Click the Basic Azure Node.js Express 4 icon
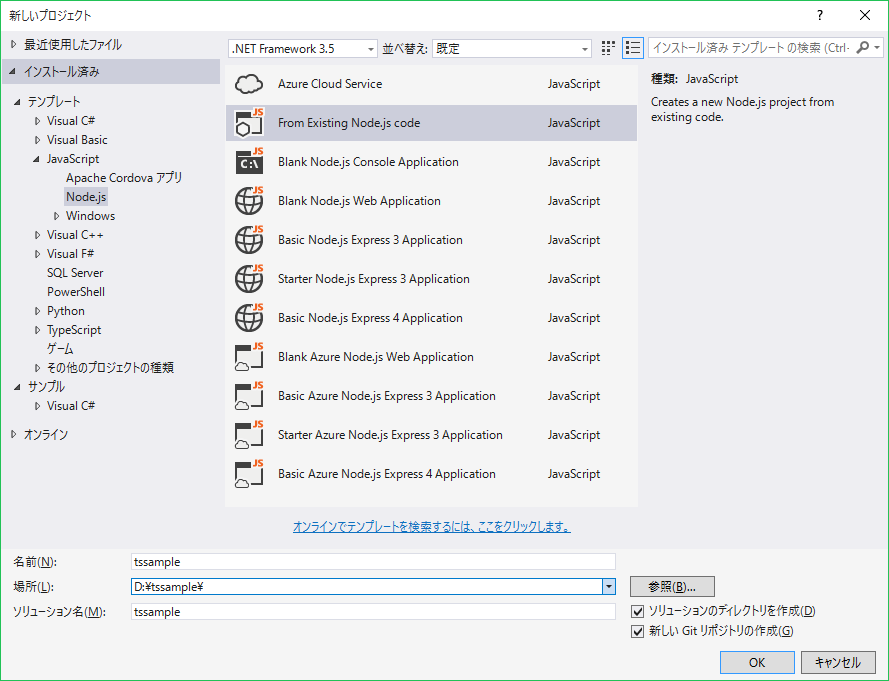 click(x=248, y=474)
